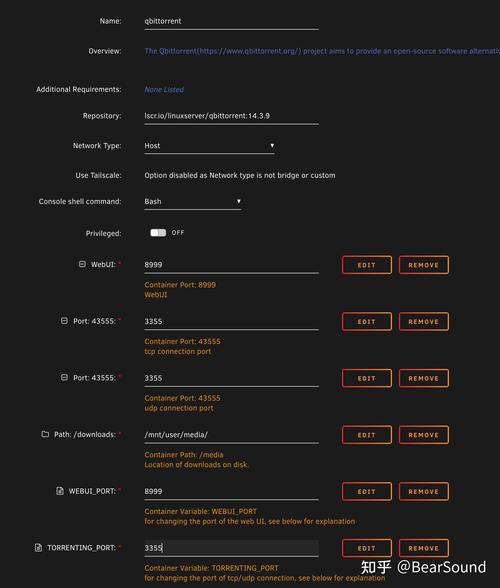The width and height of the screenshot is (500, 588).
Task: Click the Repository input field
Action: click(x=231, y=116)
